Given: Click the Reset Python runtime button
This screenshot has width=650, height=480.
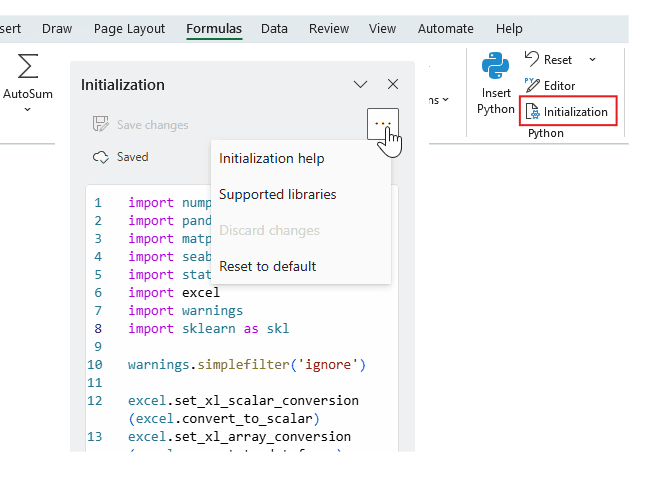Looking at the screenshot, I should pyautogui.click(x=548, y=60).
